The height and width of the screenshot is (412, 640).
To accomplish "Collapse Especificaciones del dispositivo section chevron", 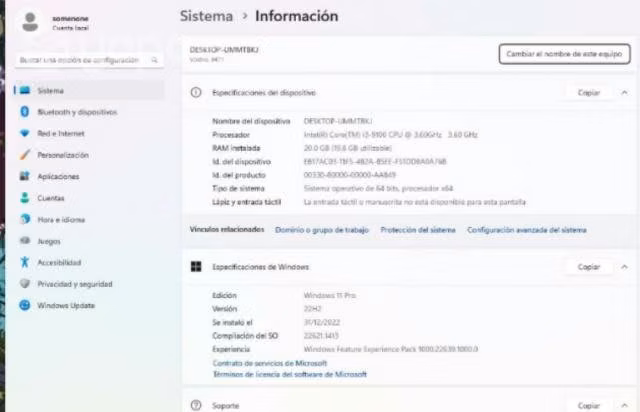I will pos(624,93).
